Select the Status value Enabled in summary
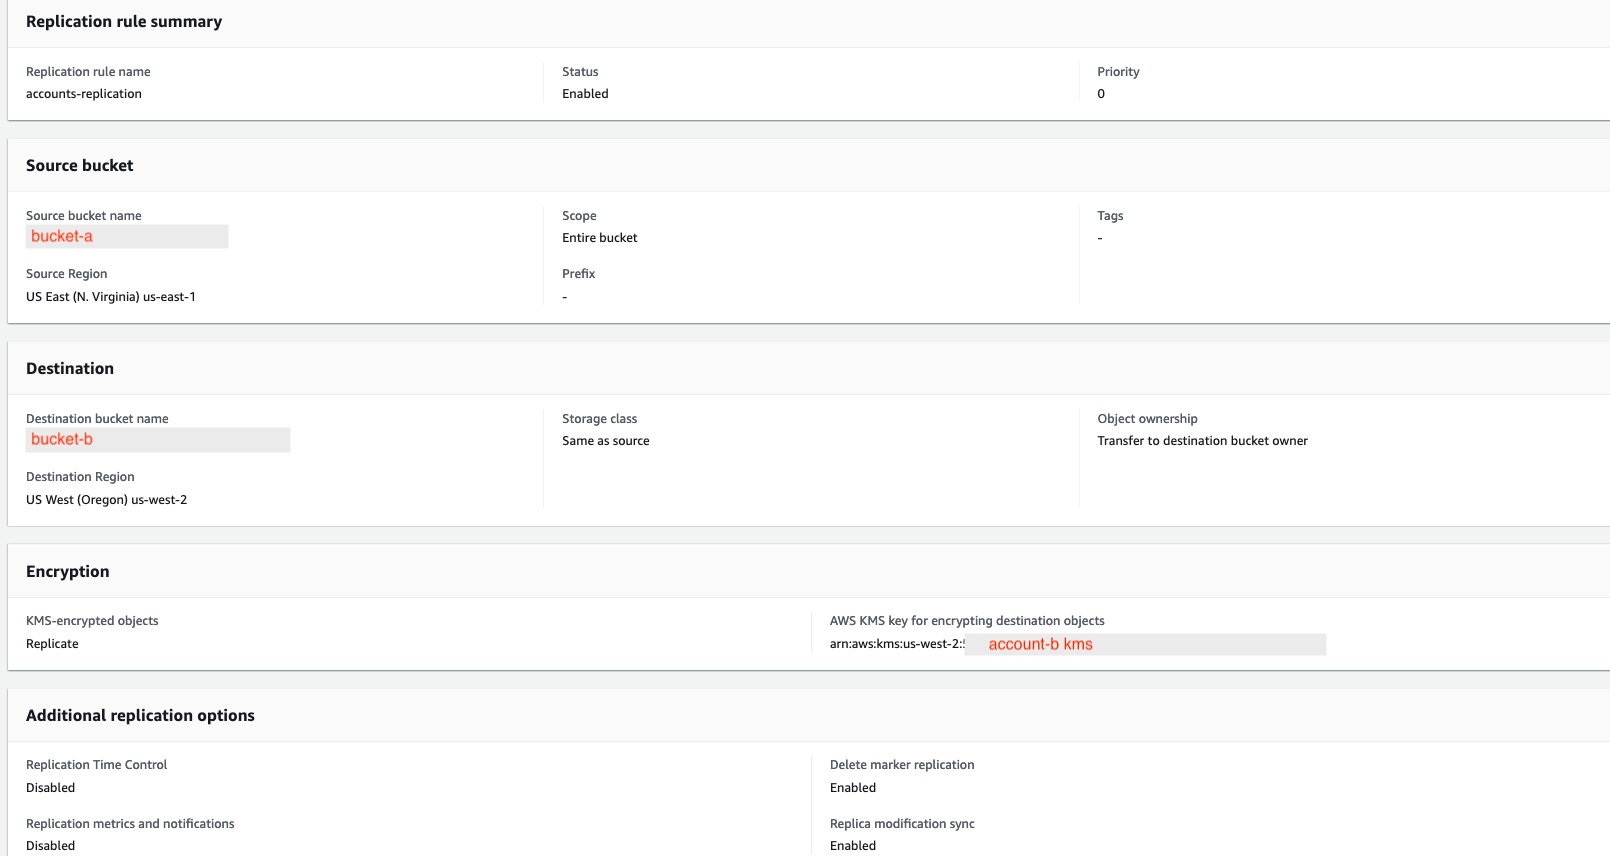Viewport: 1610px width, 856px height. [585, 94]
